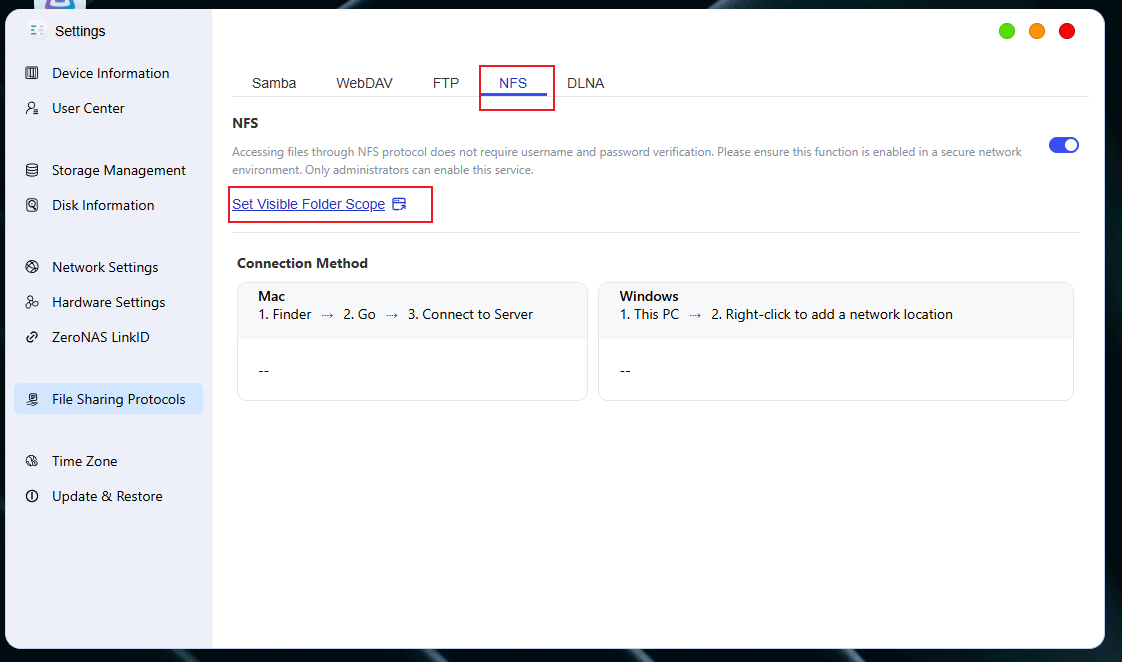Screen dimensions: 1122x662
Task: Click the '3. Connect to Server' step
Action: 470,314
